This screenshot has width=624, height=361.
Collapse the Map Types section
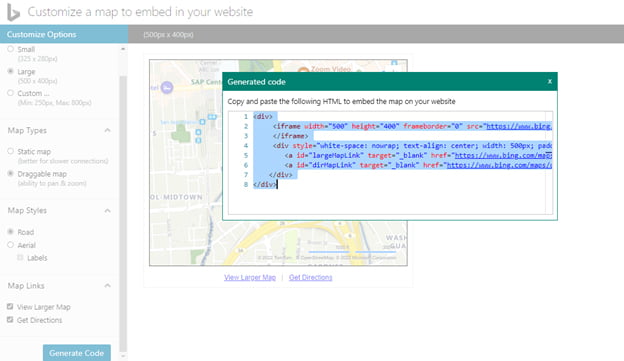tap(107, 131)
